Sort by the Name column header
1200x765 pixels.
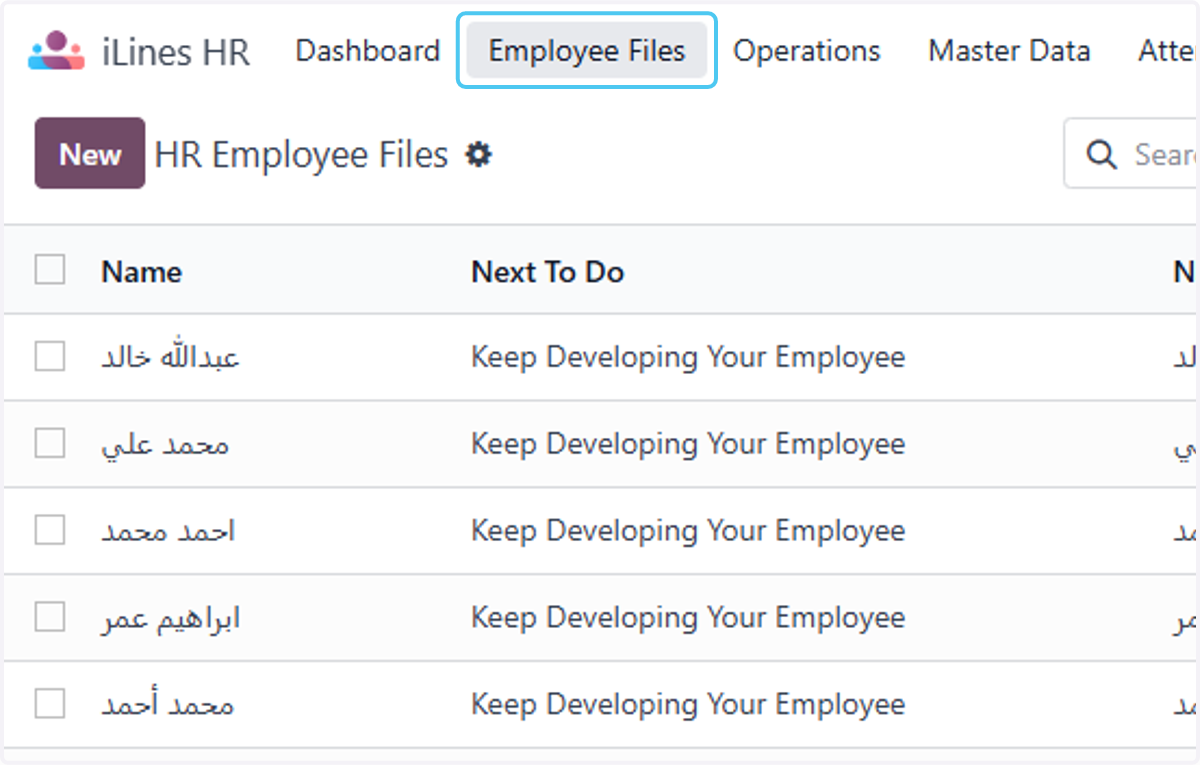[x=142, y=271]
